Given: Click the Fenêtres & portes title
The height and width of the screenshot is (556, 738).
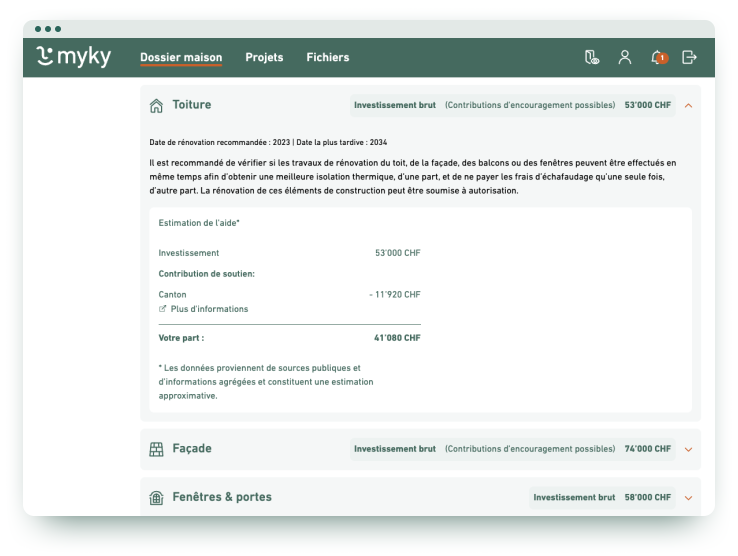Looking at the screenshot, I should [x=222, y=497].
